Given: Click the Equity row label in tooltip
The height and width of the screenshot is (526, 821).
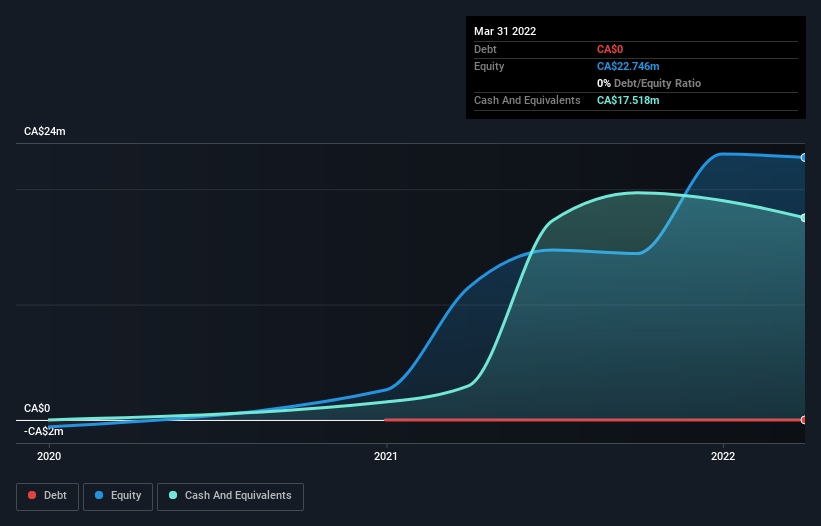Looking at the screenshot, I should coord(489,66).
